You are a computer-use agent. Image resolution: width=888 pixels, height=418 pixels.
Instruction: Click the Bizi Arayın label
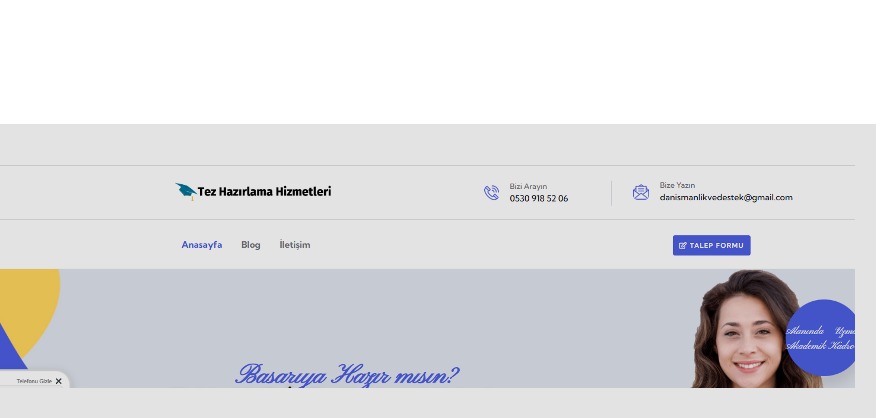(528, 186)
